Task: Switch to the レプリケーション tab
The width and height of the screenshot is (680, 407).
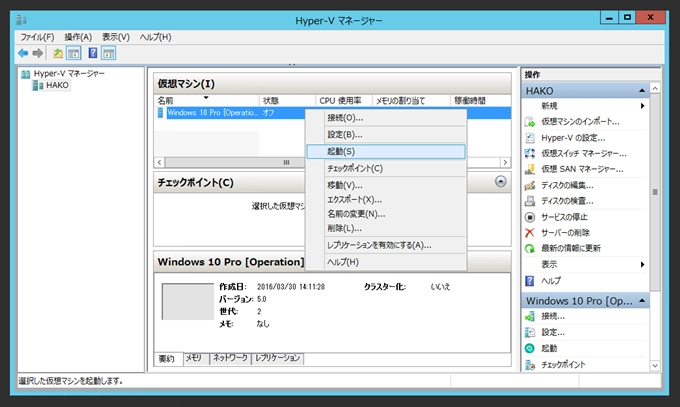Action: [x=278, y=358]
